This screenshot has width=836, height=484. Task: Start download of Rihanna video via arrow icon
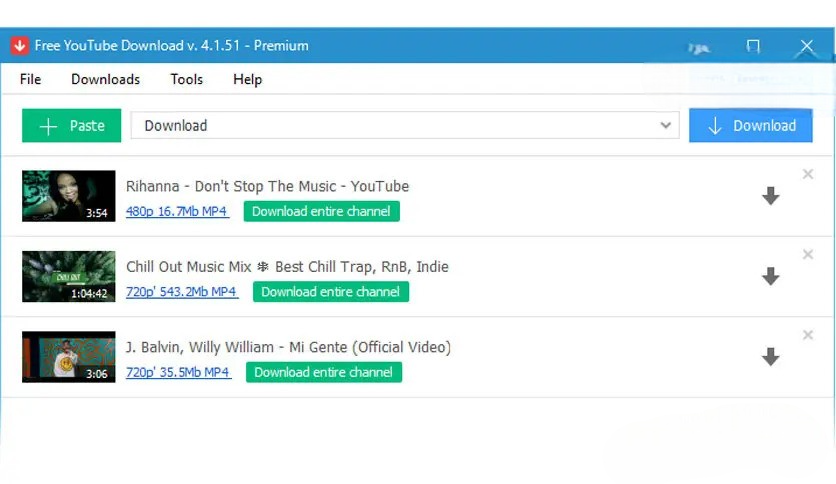[770, 196]
